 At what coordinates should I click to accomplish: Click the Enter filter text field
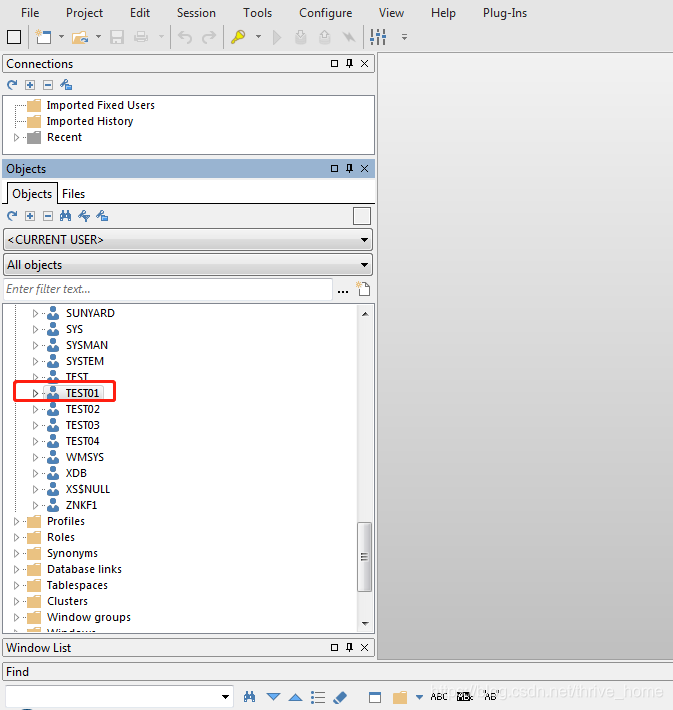pyautogui.click(x=168, y=289)
